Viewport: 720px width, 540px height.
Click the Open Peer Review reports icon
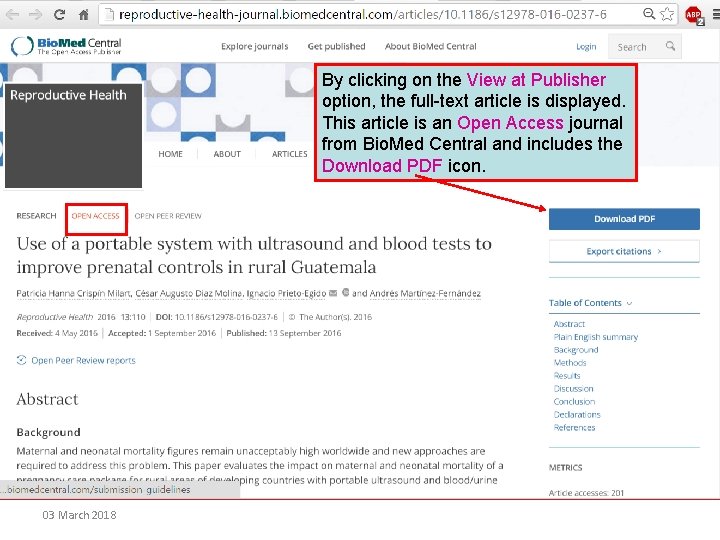click(x=21, y=360)
